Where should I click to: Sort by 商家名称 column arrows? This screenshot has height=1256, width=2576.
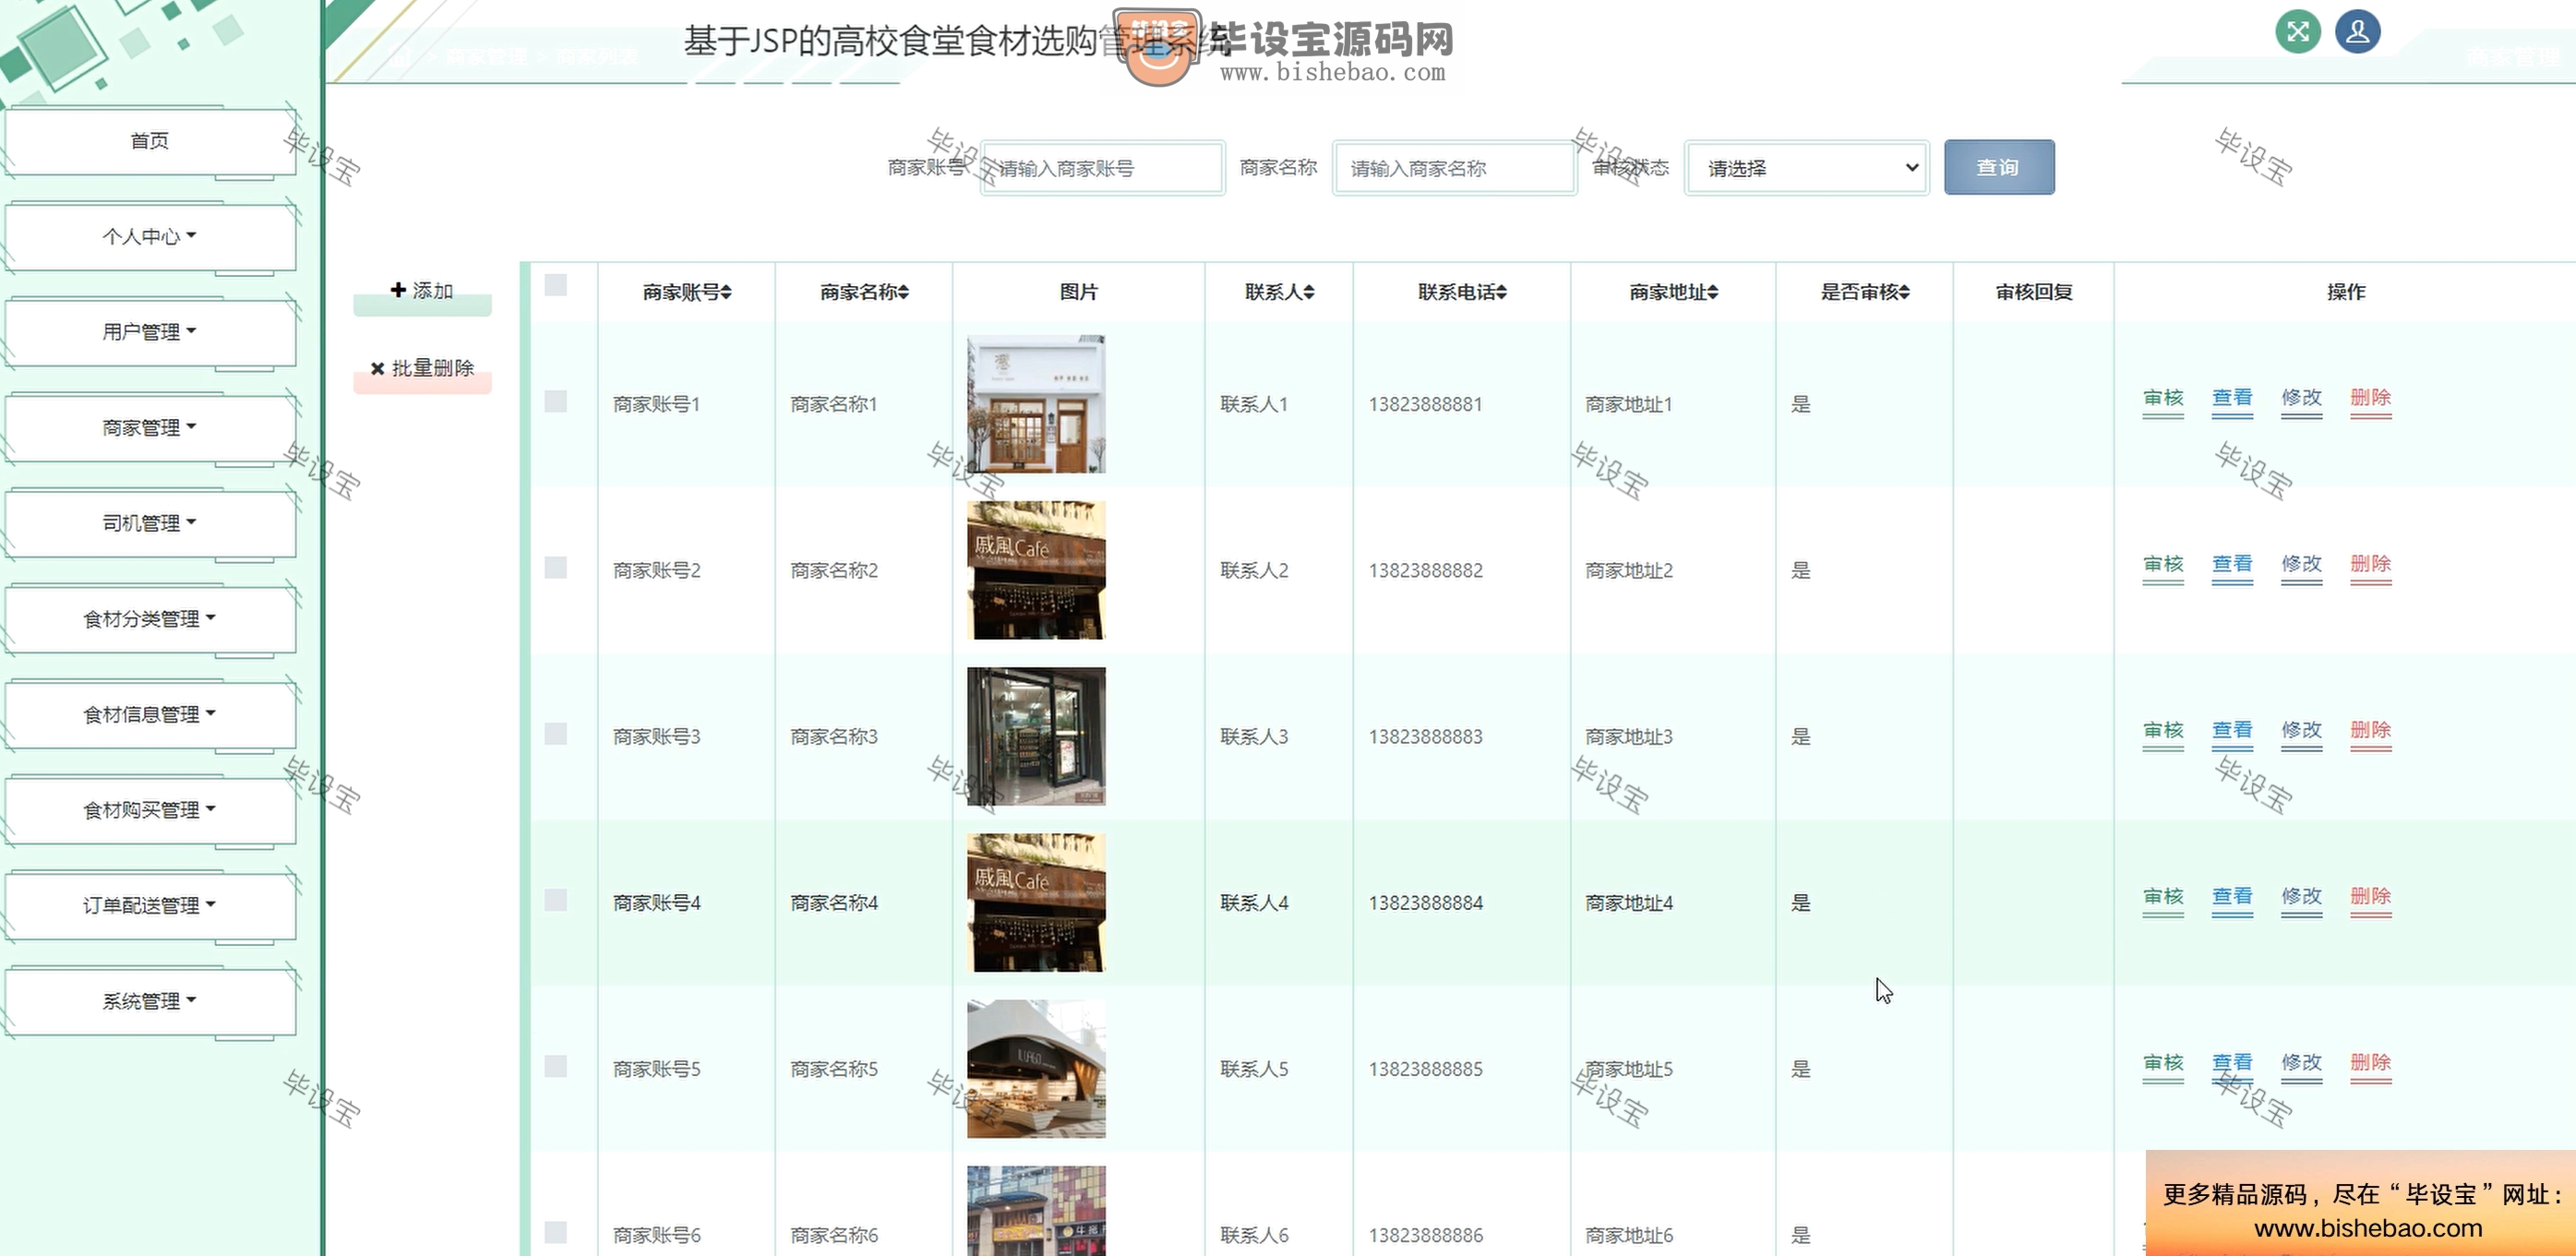903,292
